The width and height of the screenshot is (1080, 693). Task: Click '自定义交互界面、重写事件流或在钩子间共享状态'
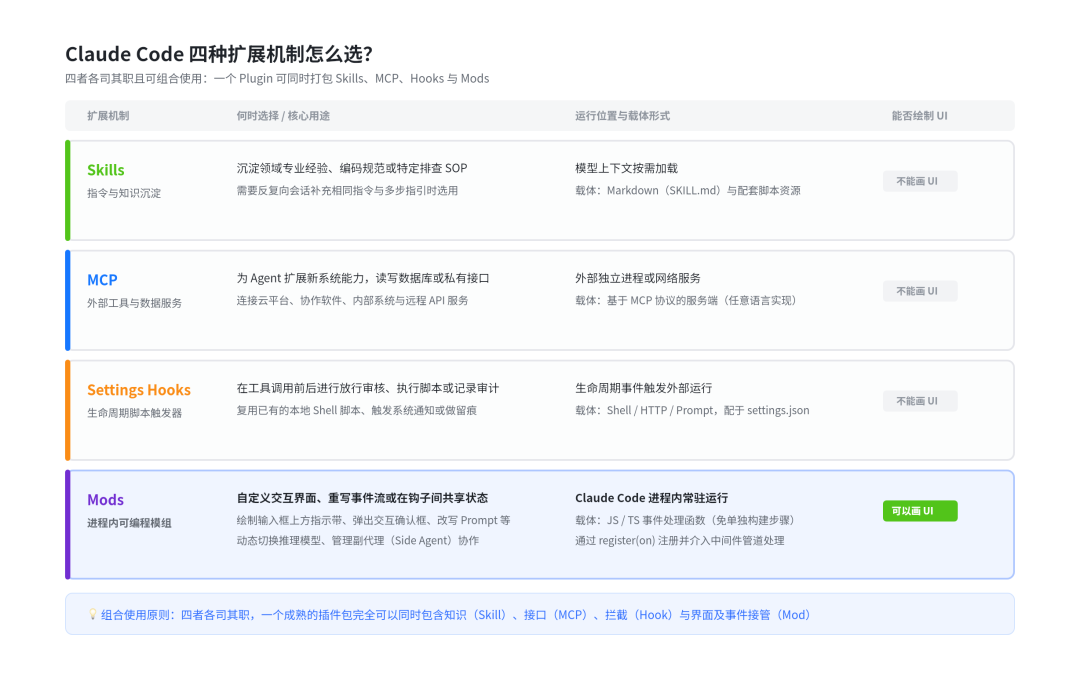[362, 498]
